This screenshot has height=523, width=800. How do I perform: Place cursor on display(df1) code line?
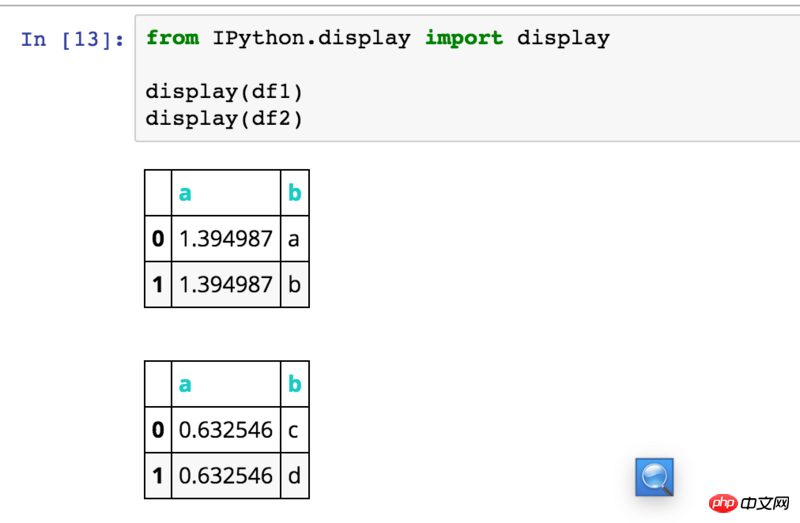point(224,92)
